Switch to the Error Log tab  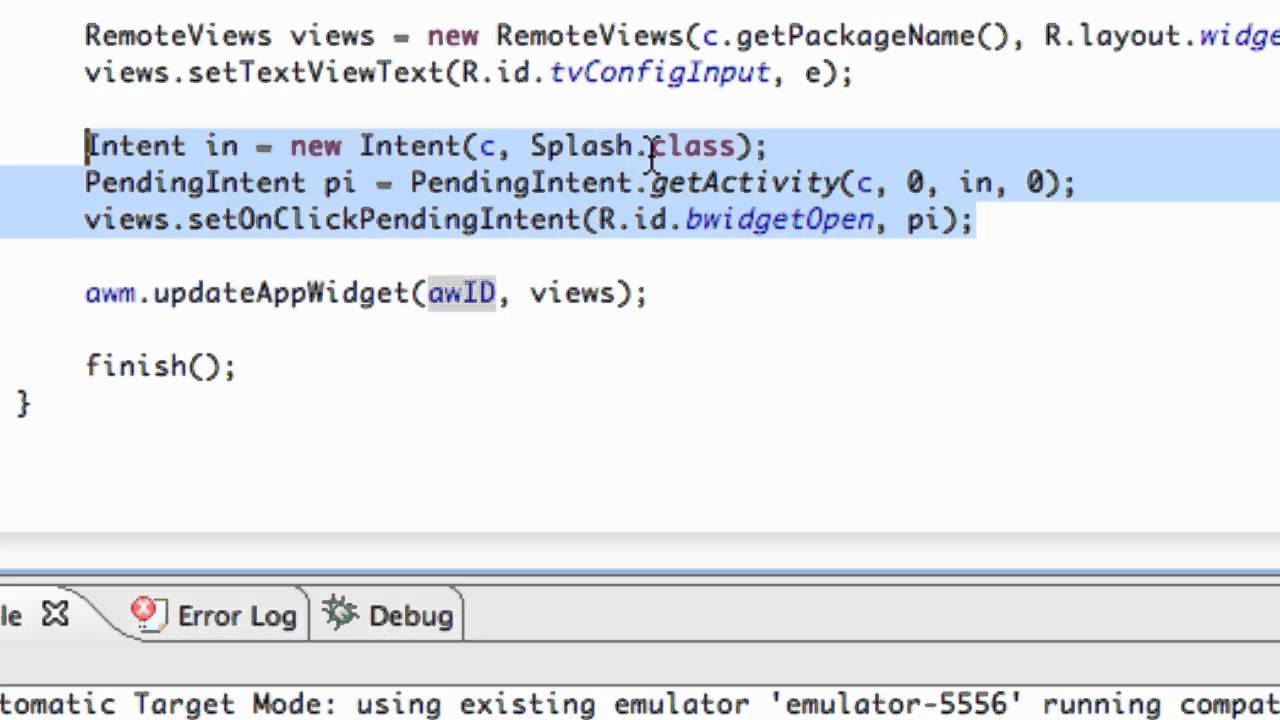(x=236, y=616)
